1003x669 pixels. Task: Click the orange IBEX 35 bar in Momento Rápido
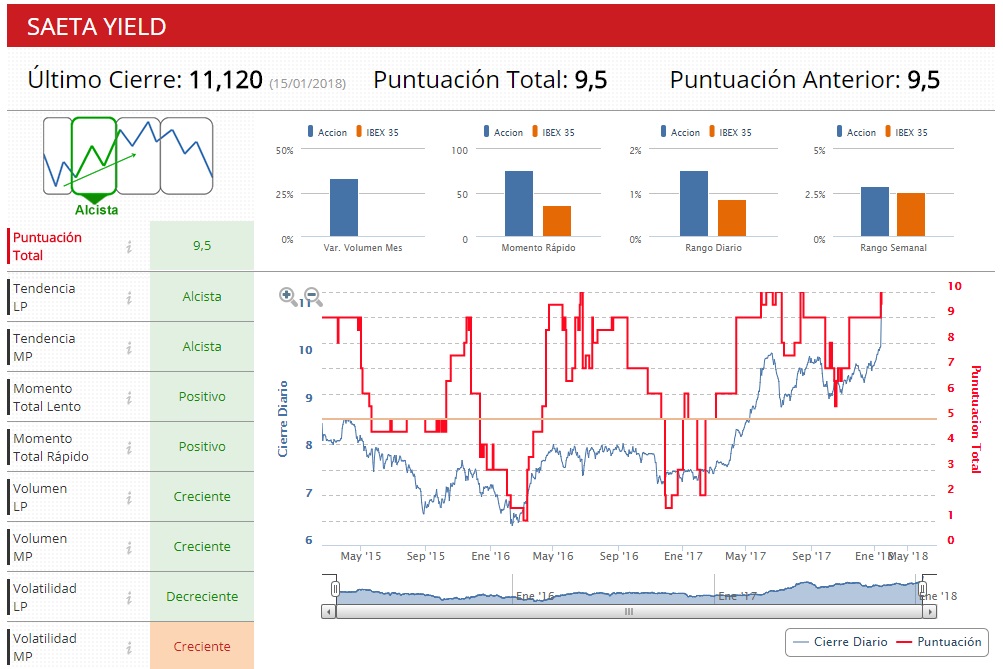point(557,221)
